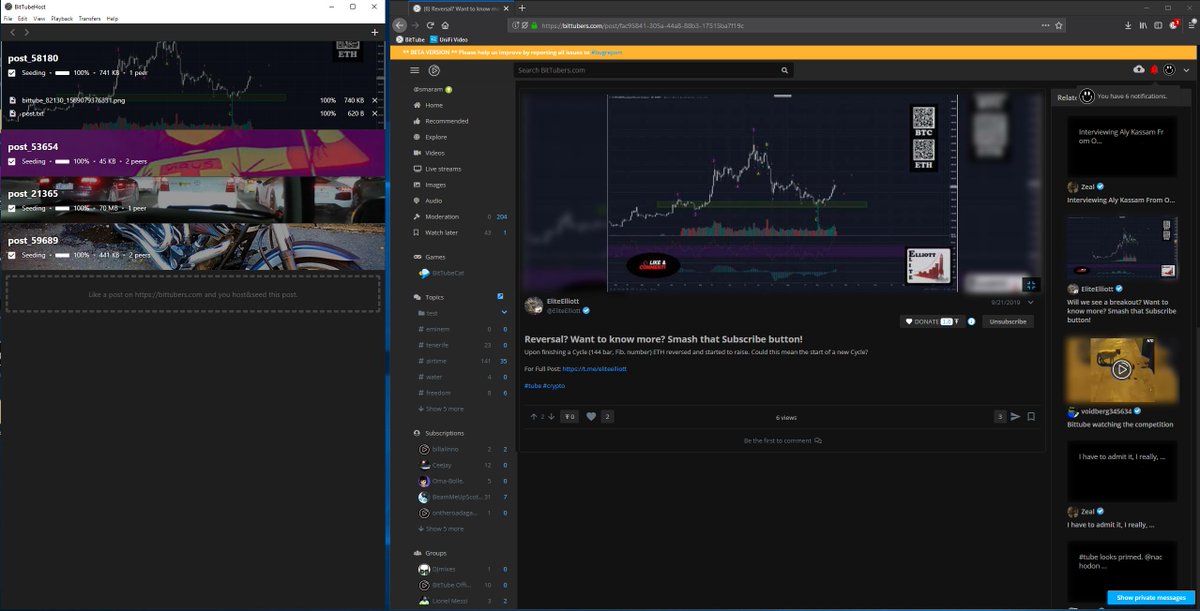
Task: Click the Unsubscribe button
Action: point(1007,321)
